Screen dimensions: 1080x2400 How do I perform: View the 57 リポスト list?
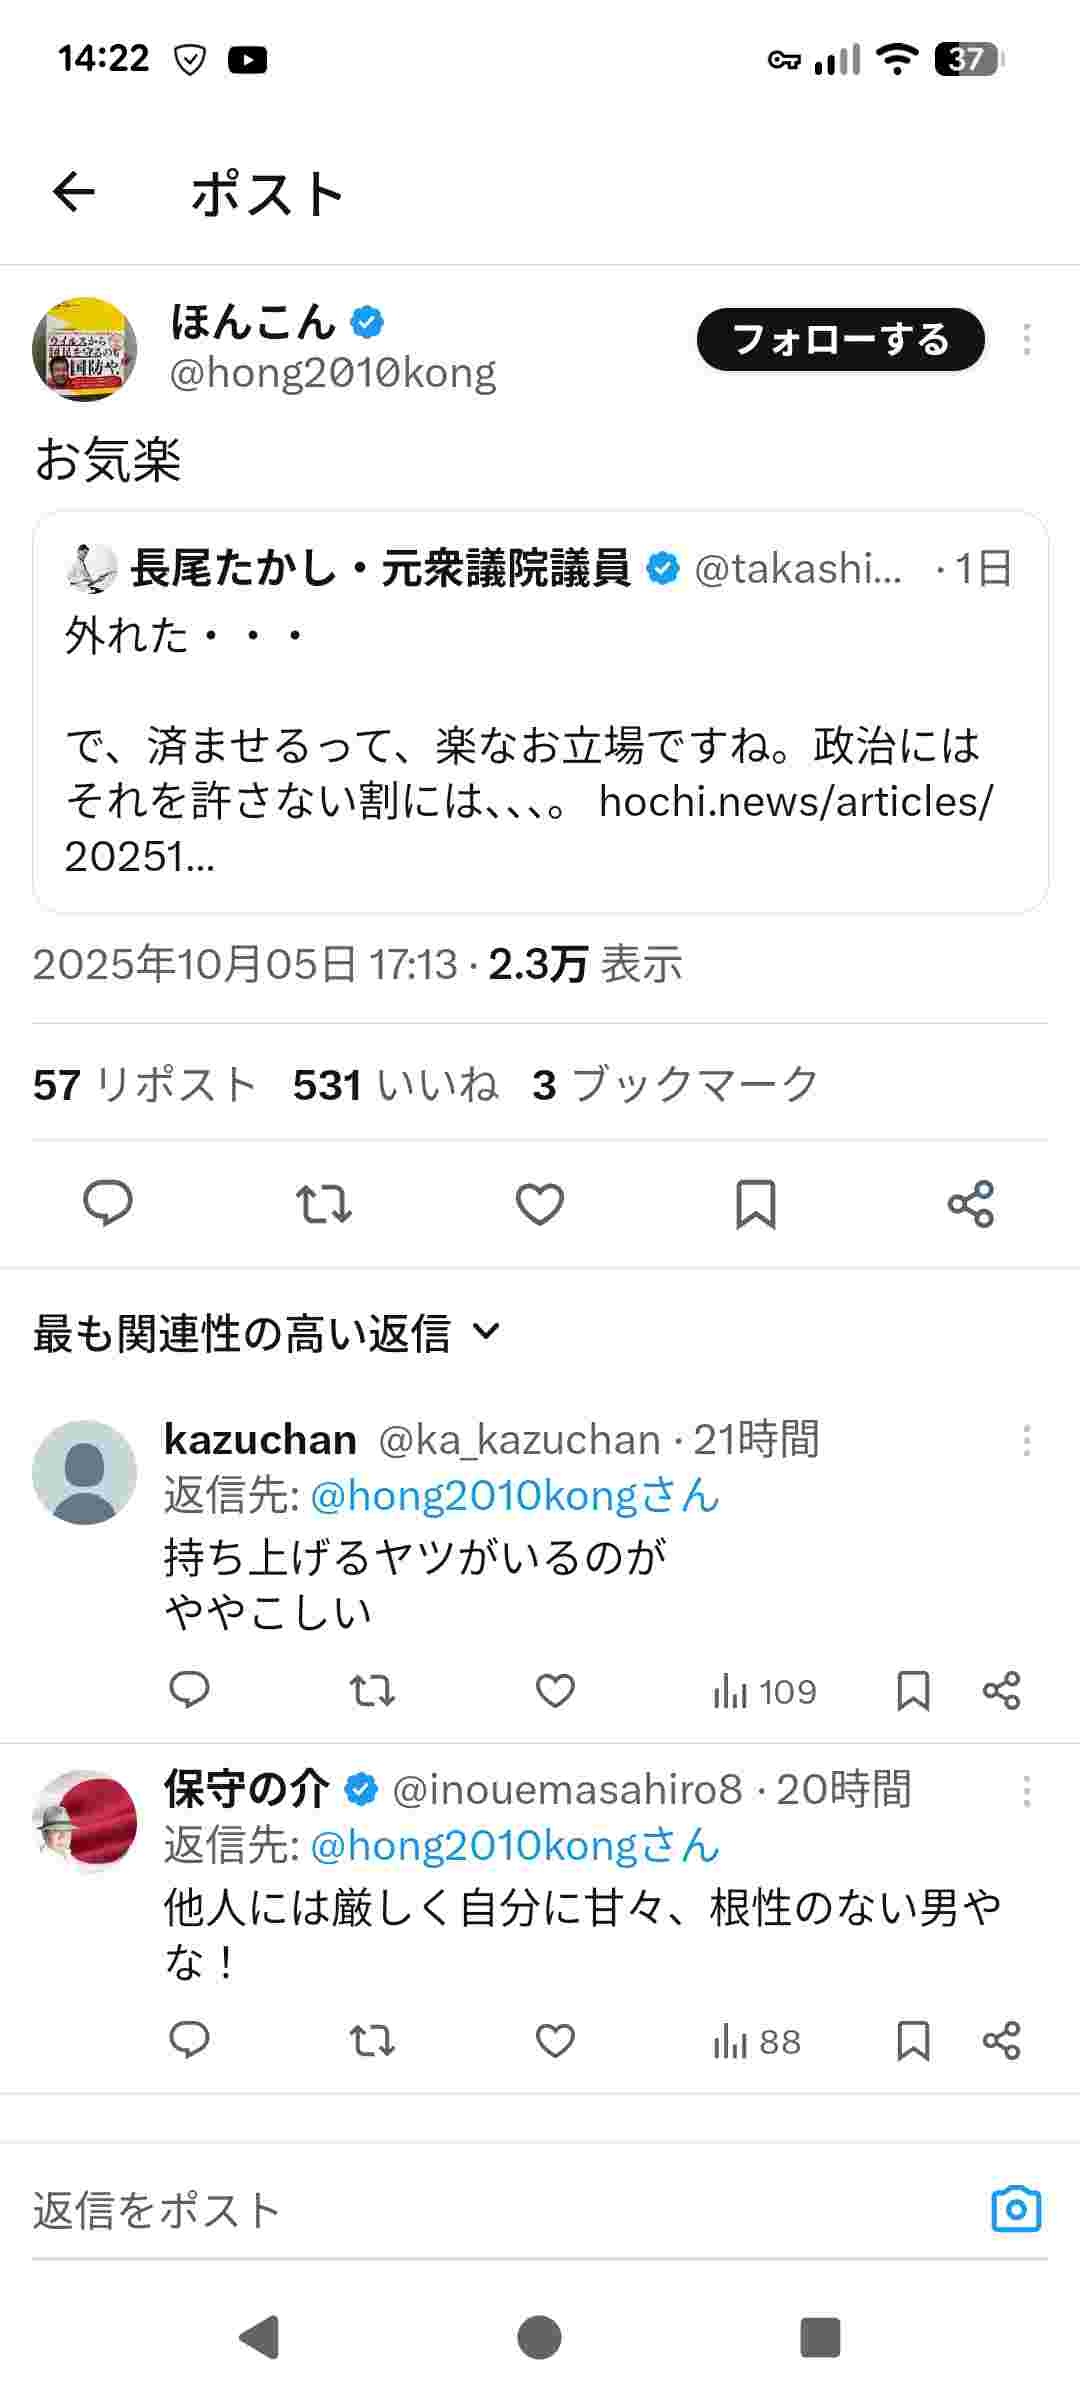(x=145, y=1084)
